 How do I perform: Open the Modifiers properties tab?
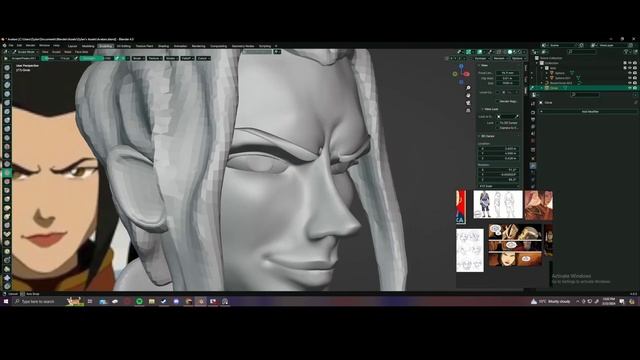pos(533,166)
